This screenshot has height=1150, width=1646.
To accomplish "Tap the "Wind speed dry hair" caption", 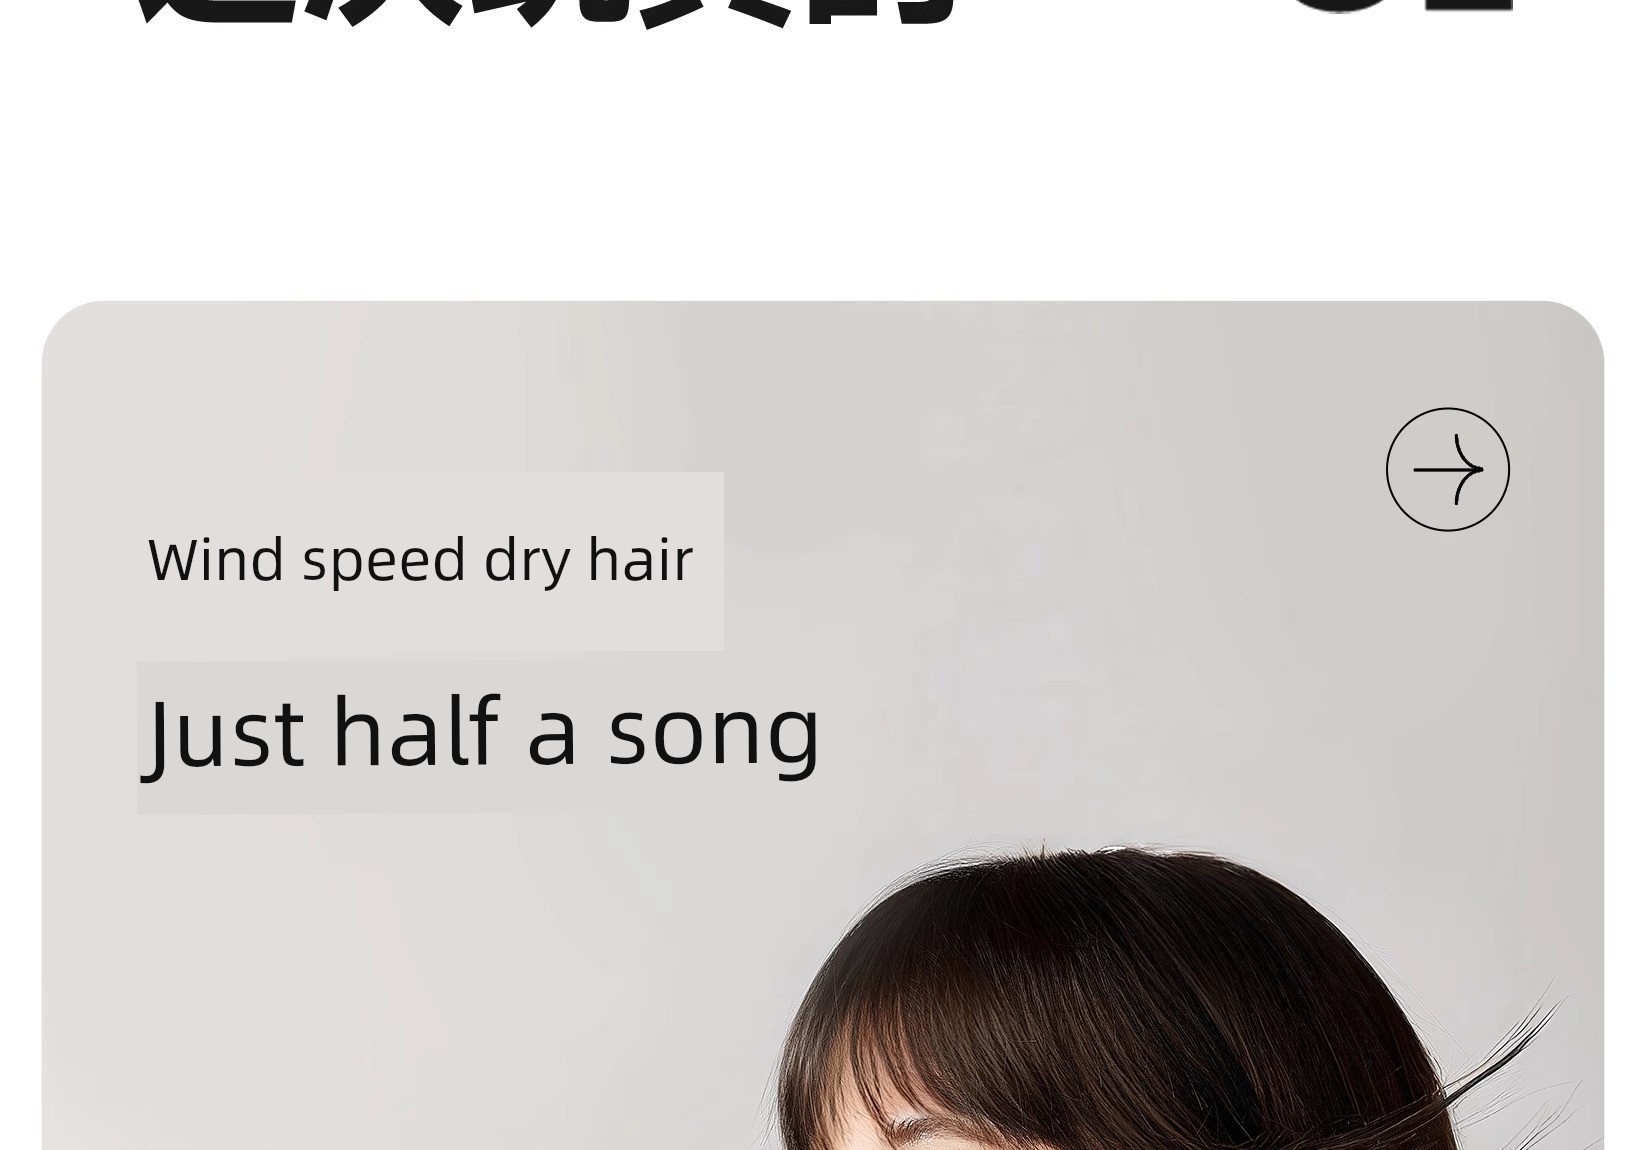I will pos(420,560).
